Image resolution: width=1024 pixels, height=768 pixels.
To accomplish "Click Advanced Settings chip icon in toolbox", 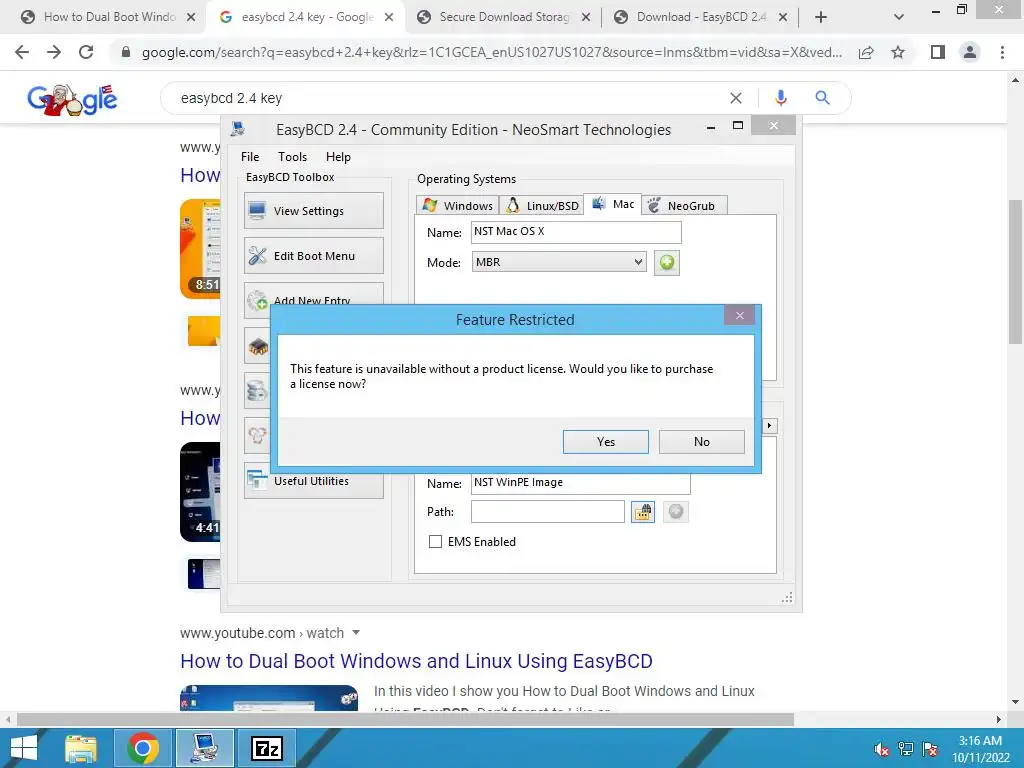I will (258, 346).
